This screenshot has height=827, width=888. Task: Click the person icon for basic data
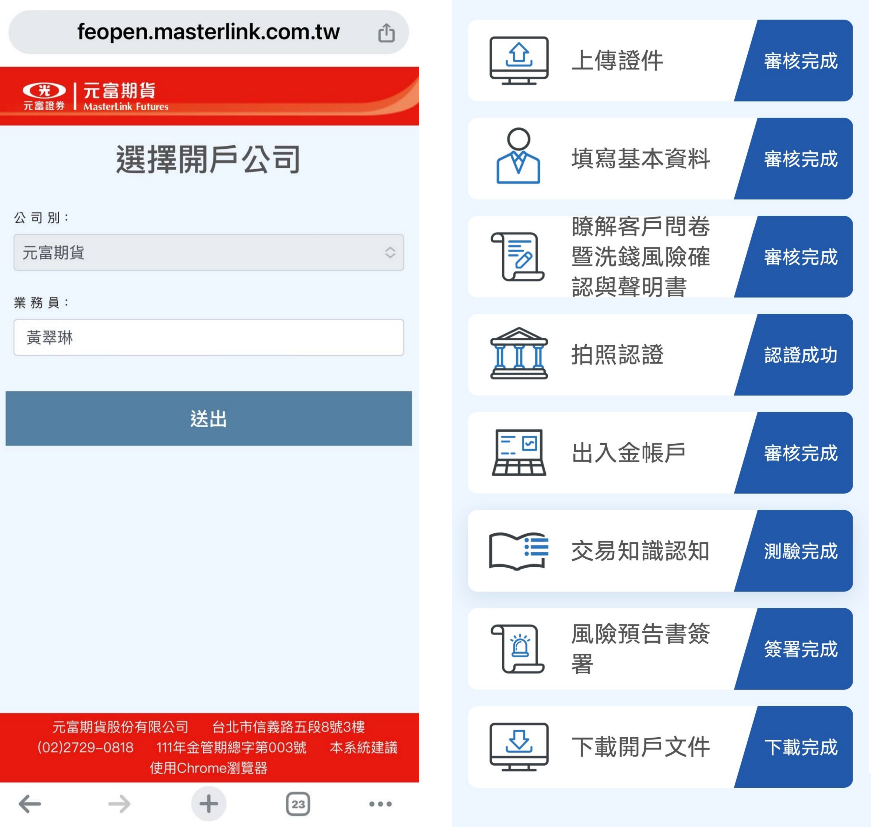coord(518,156)
